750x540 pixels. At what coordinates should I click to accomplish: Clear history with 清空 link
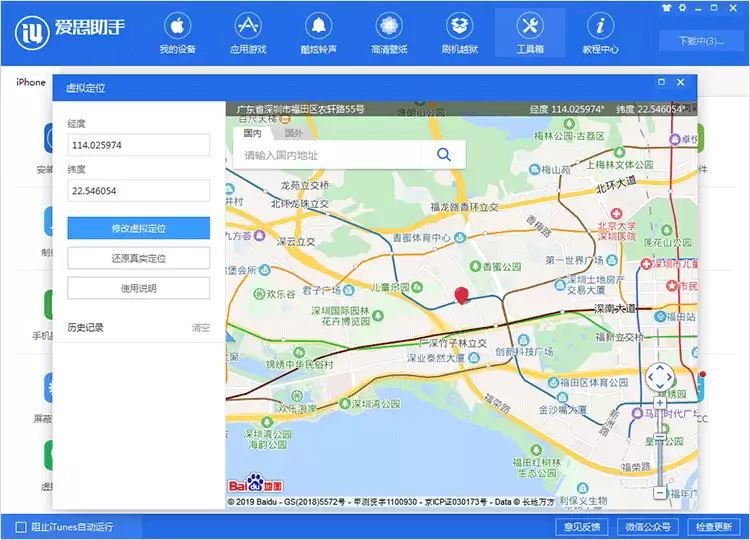(x=200, y=328)
